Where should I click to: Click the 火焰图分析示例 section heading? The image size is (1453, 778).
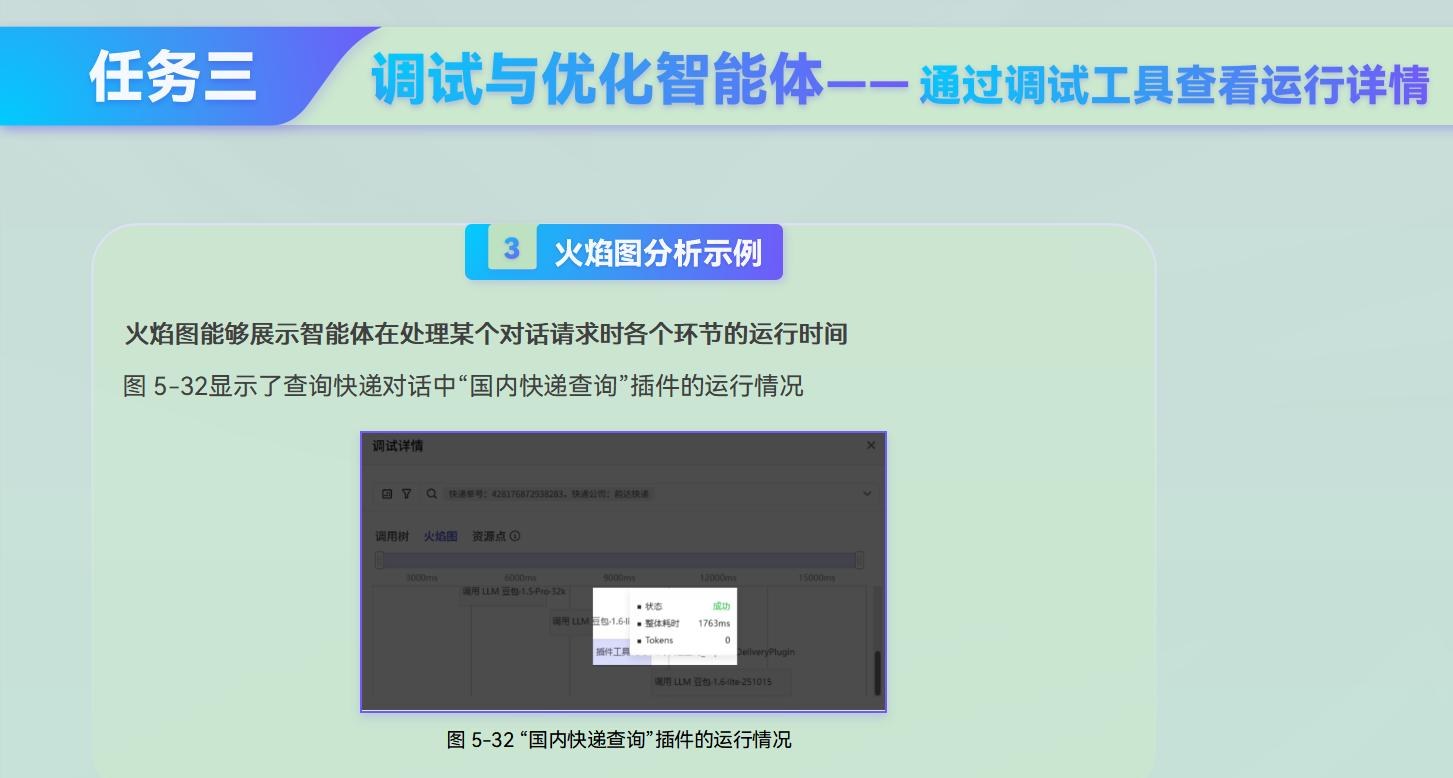click(658, 253)
